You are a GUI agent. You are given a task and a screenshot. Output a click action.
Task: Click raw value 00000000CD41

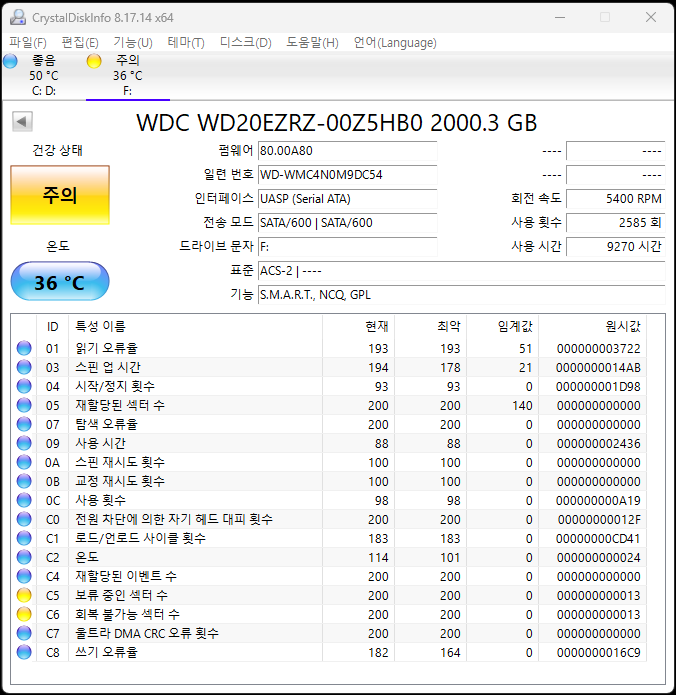pyautogui.click(x=598, y=539)
